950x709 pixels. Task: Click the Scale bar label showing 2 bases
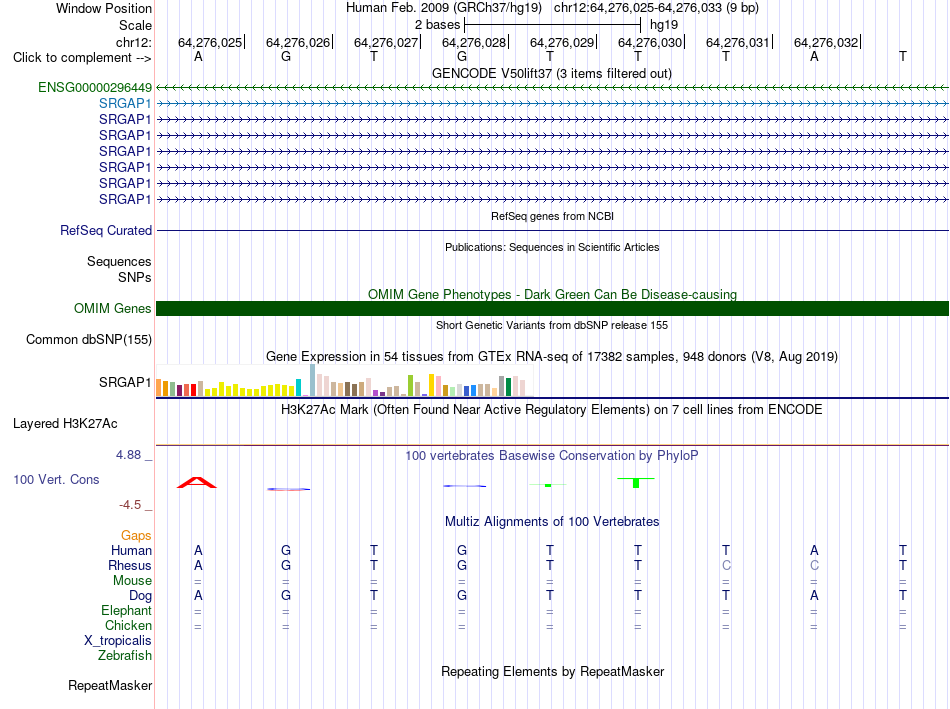(437, 25)
